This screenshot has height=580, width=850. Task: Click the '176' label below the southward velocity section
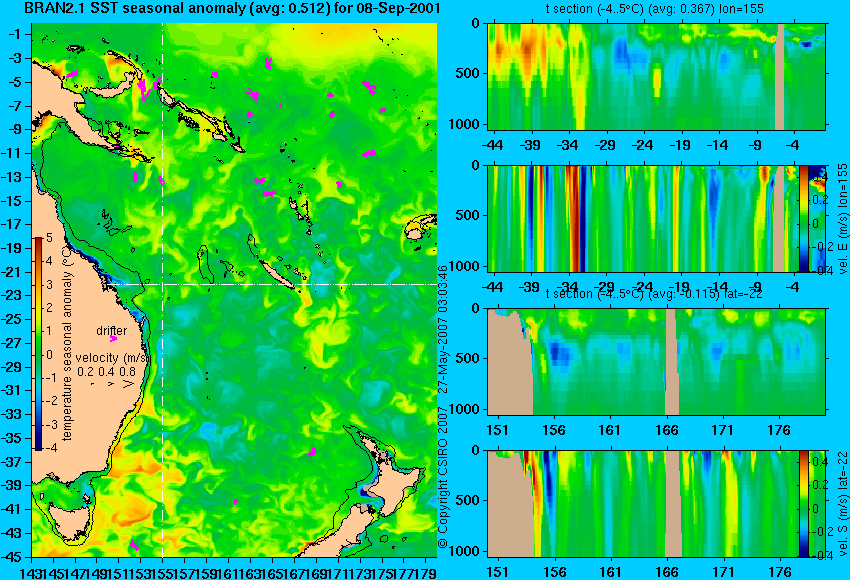click(780, 572)
